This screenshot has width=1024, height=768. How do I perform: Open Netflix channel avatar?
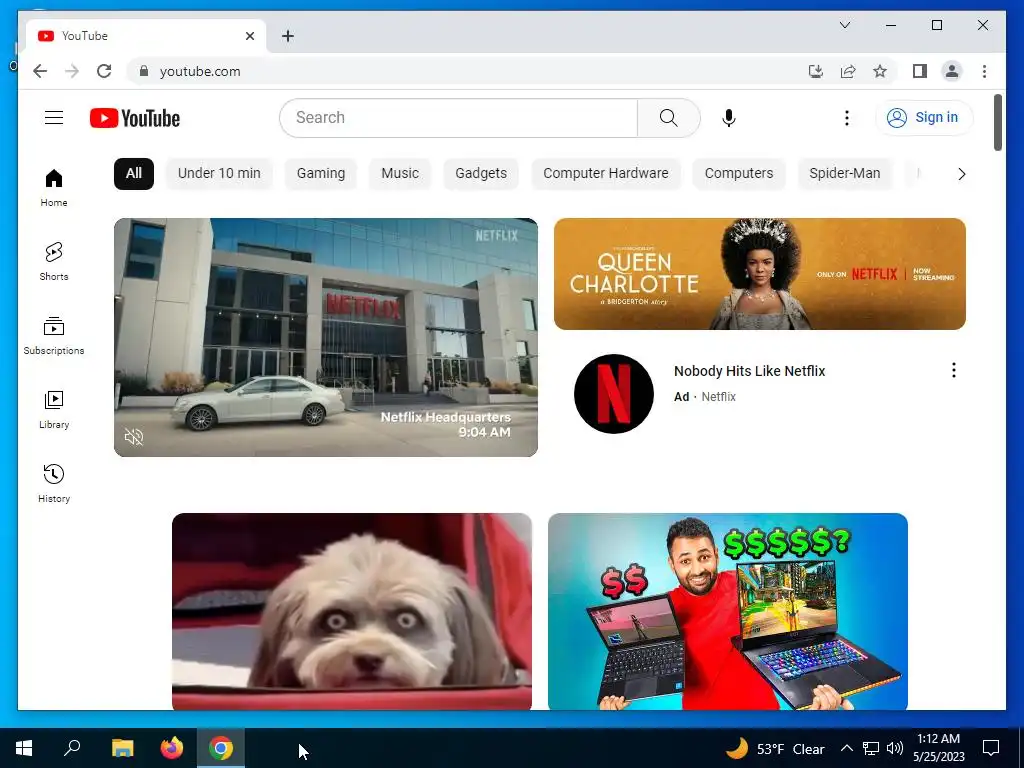(613, 394)
